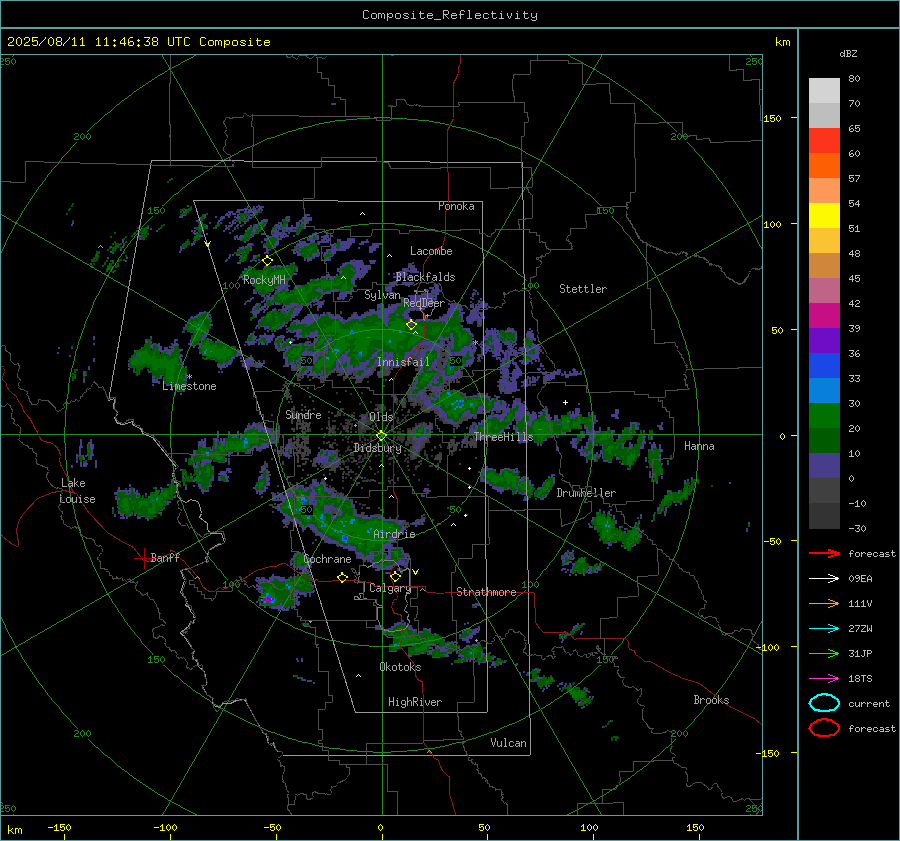The width and height of the screenshot is (900, 841).
Task: Click the HighRiver label
Action: [415, 702]
